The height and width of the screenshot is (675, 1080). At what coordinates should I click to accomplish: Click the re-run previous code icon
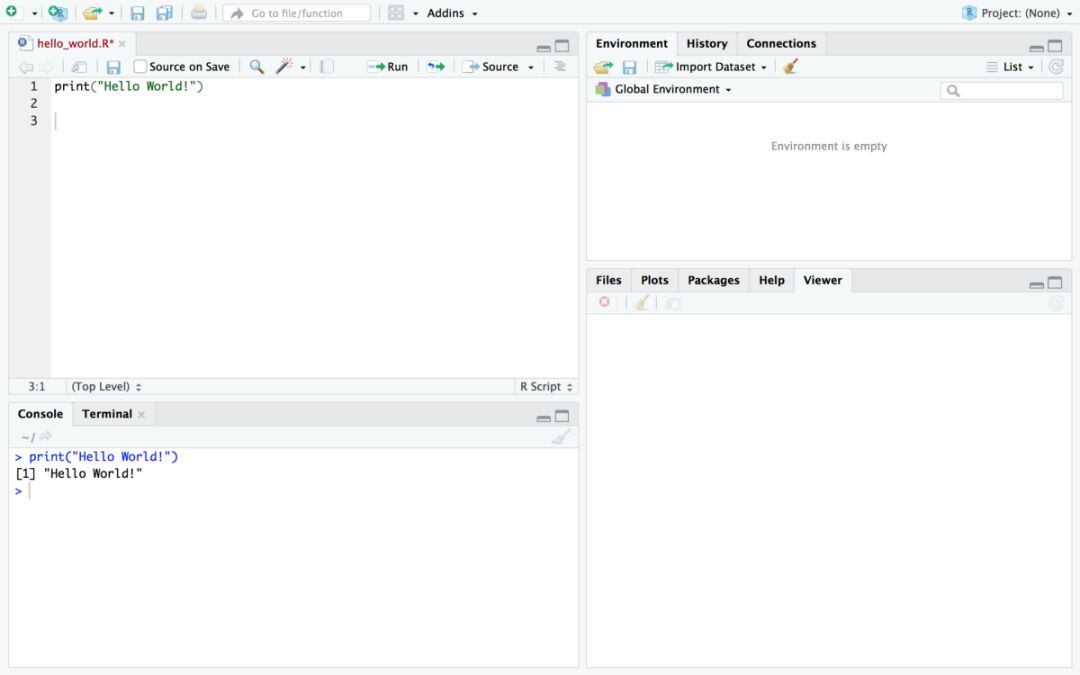[x=435, y=66]
